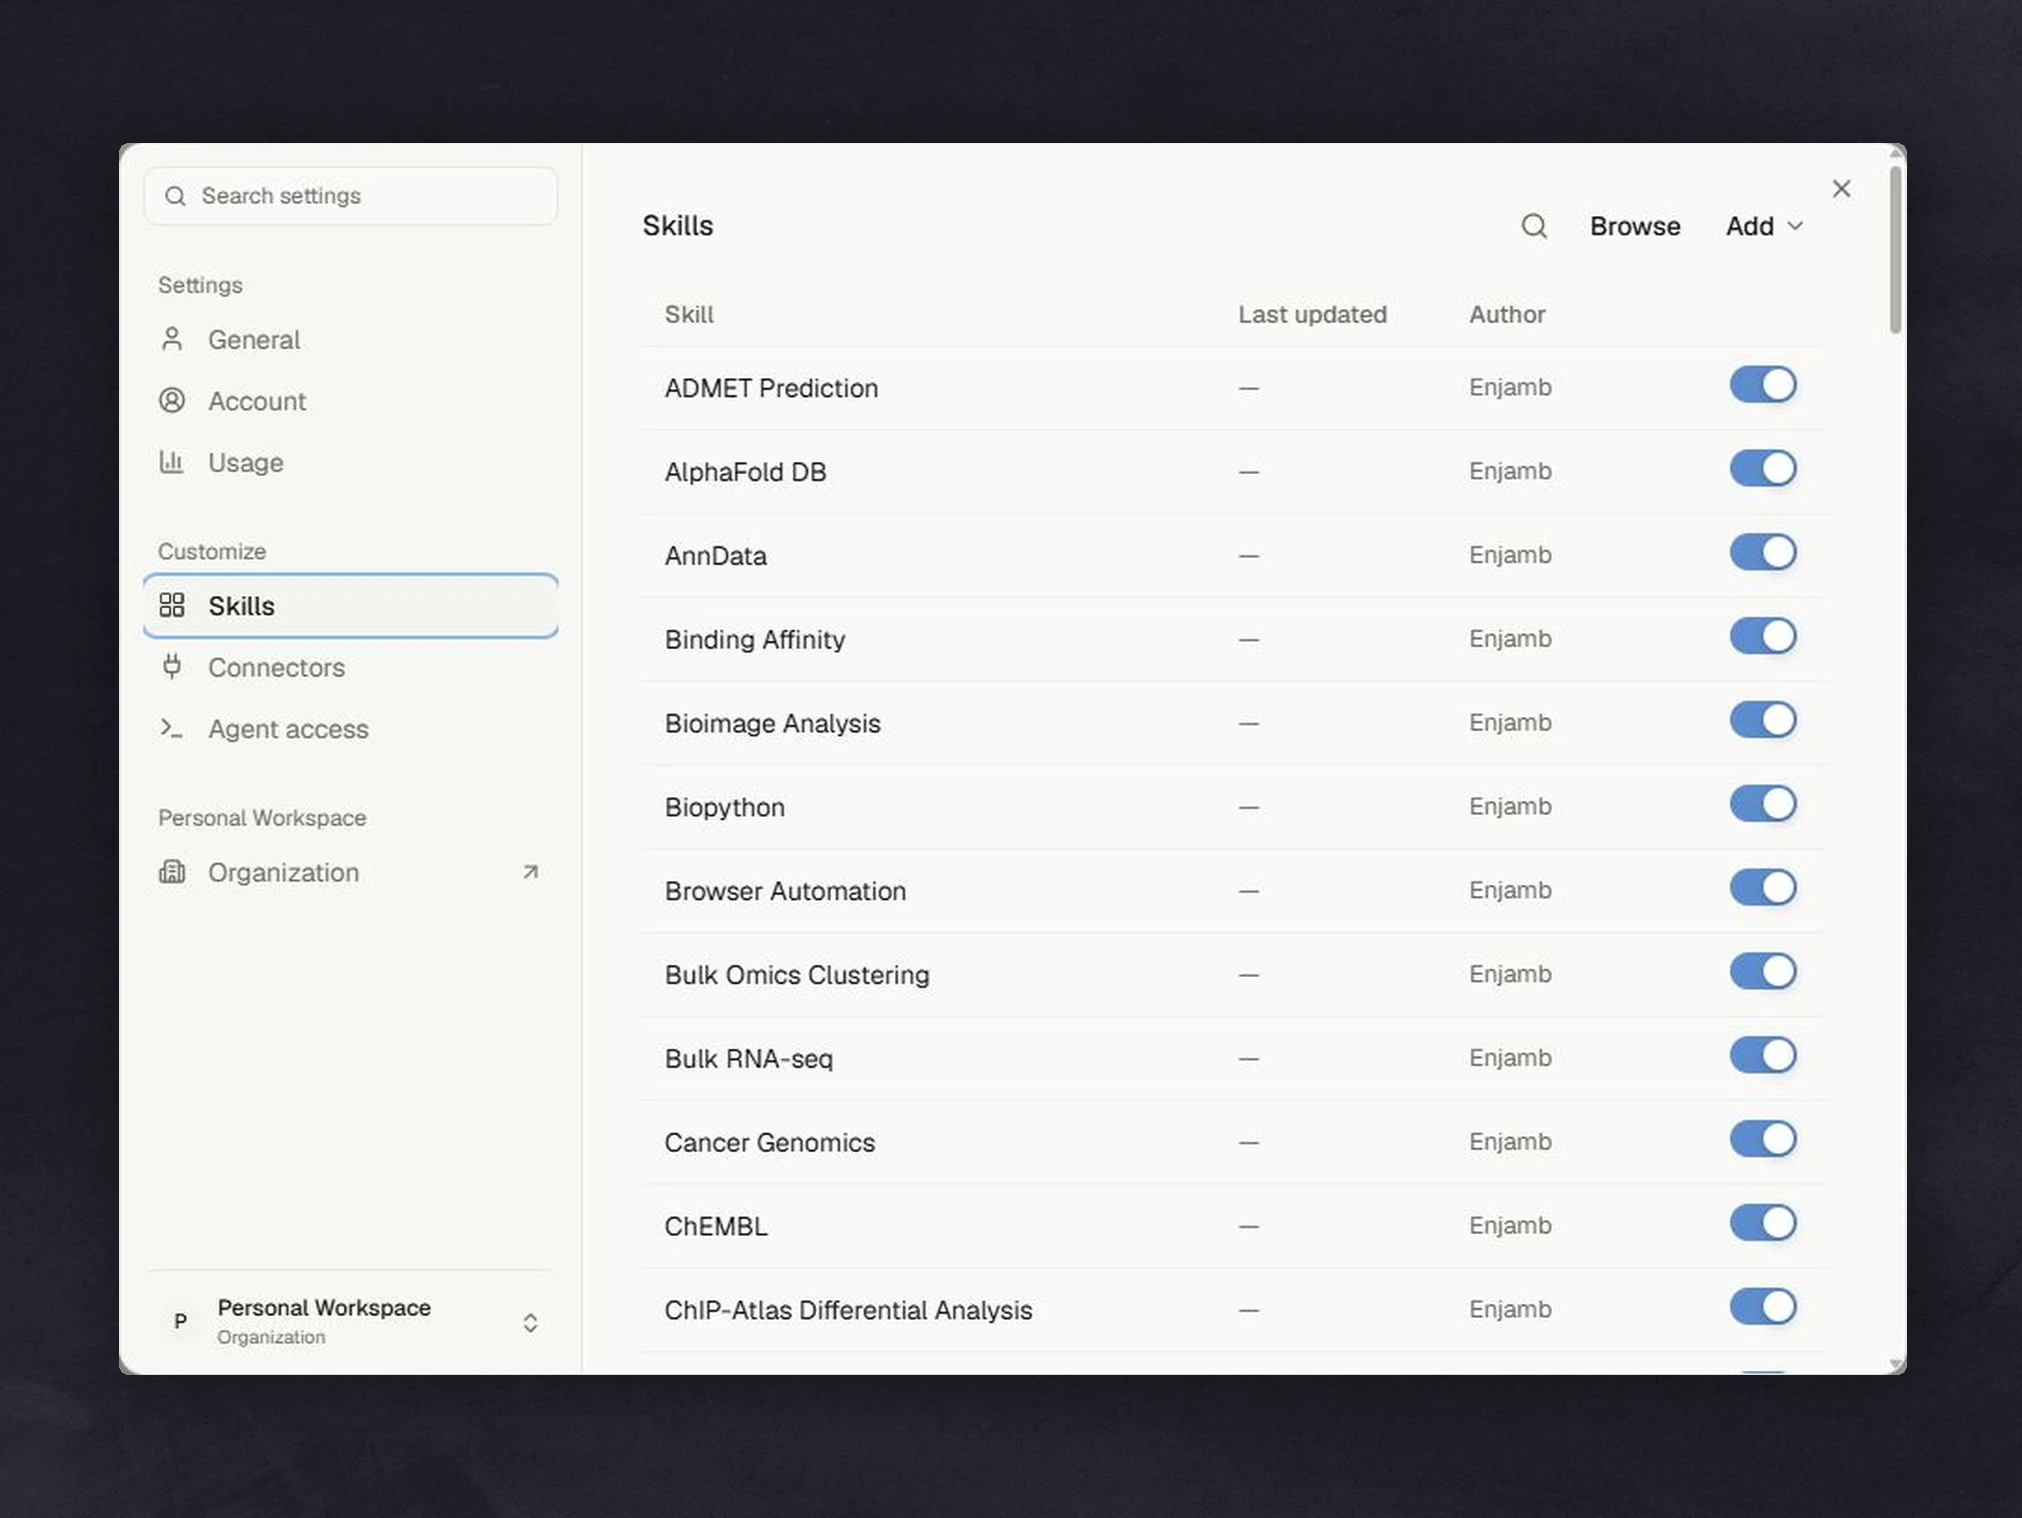
Task: Toggle off the AlphaFold DB skill
Action: tap(1763, 469)
